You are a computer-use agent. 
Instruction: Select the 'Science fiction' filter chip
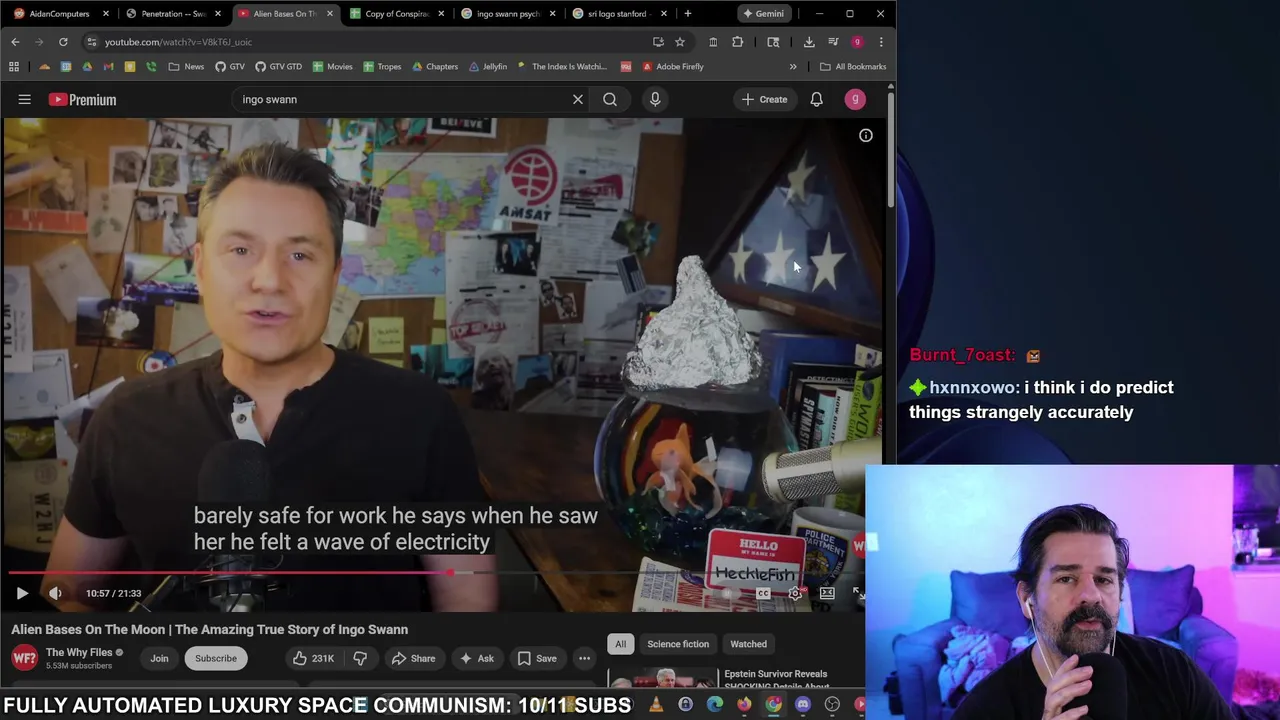pos(678,644)
